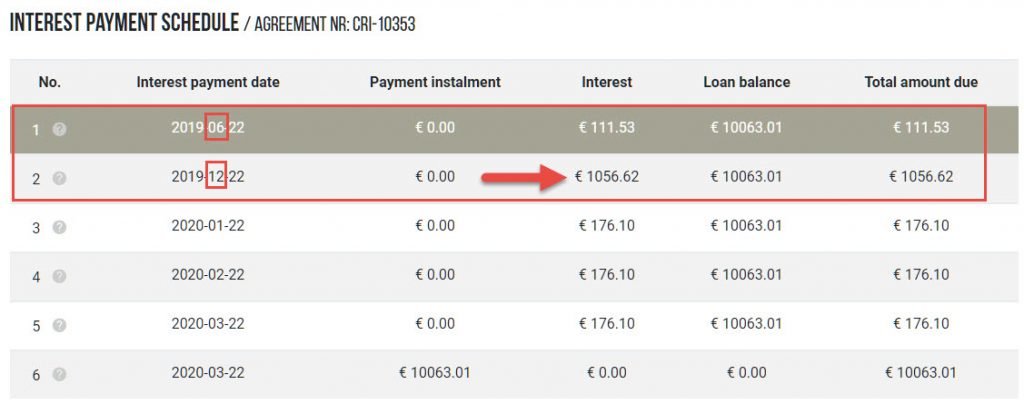Select the 2019-06-22 payment date cell

208,127
